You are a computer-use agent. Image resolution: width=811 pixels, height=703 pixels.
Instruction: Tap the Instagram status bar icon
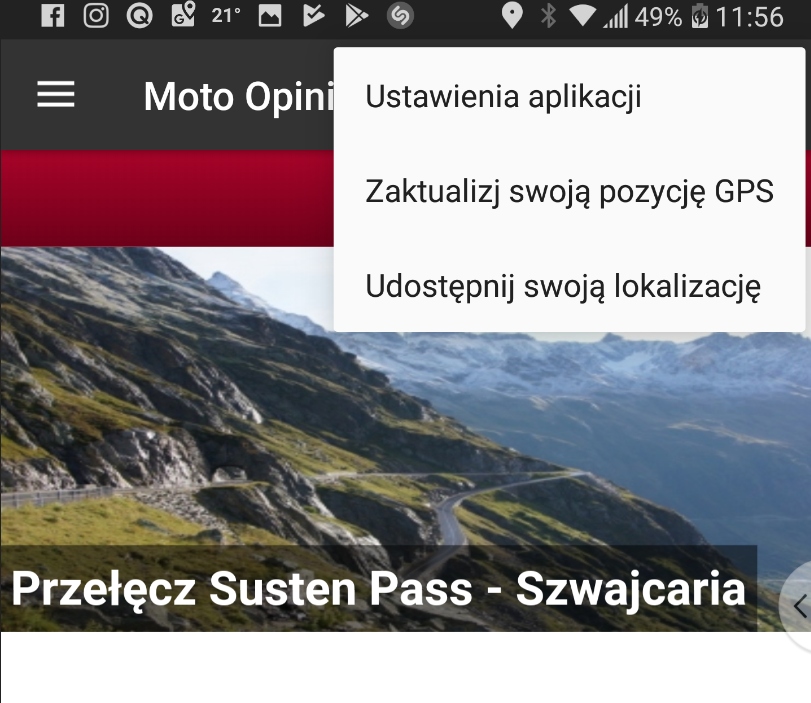(96, 16)
